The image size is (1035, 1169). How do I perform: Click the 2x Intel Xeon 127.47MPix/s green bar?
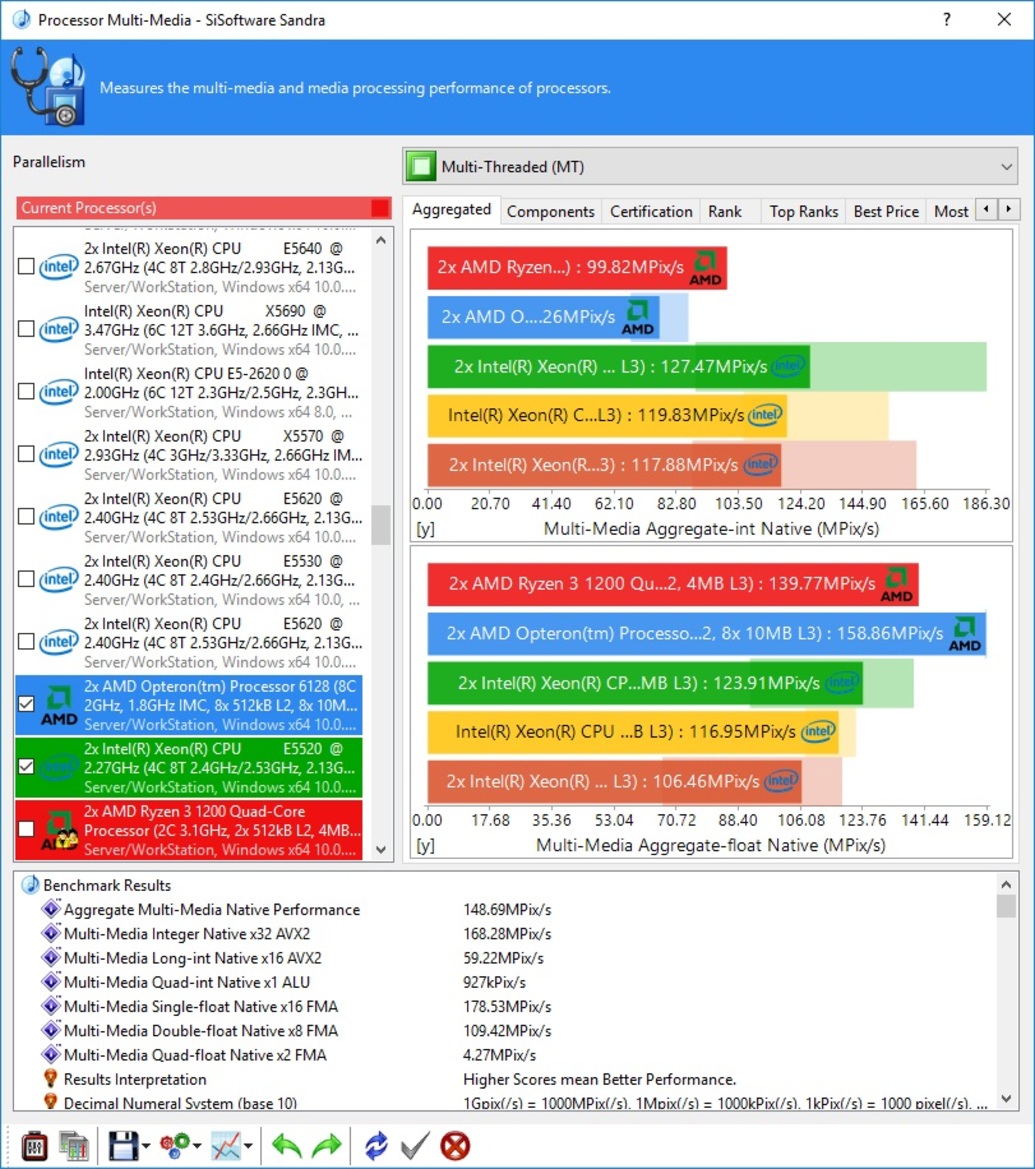click(x=618, y=366)
